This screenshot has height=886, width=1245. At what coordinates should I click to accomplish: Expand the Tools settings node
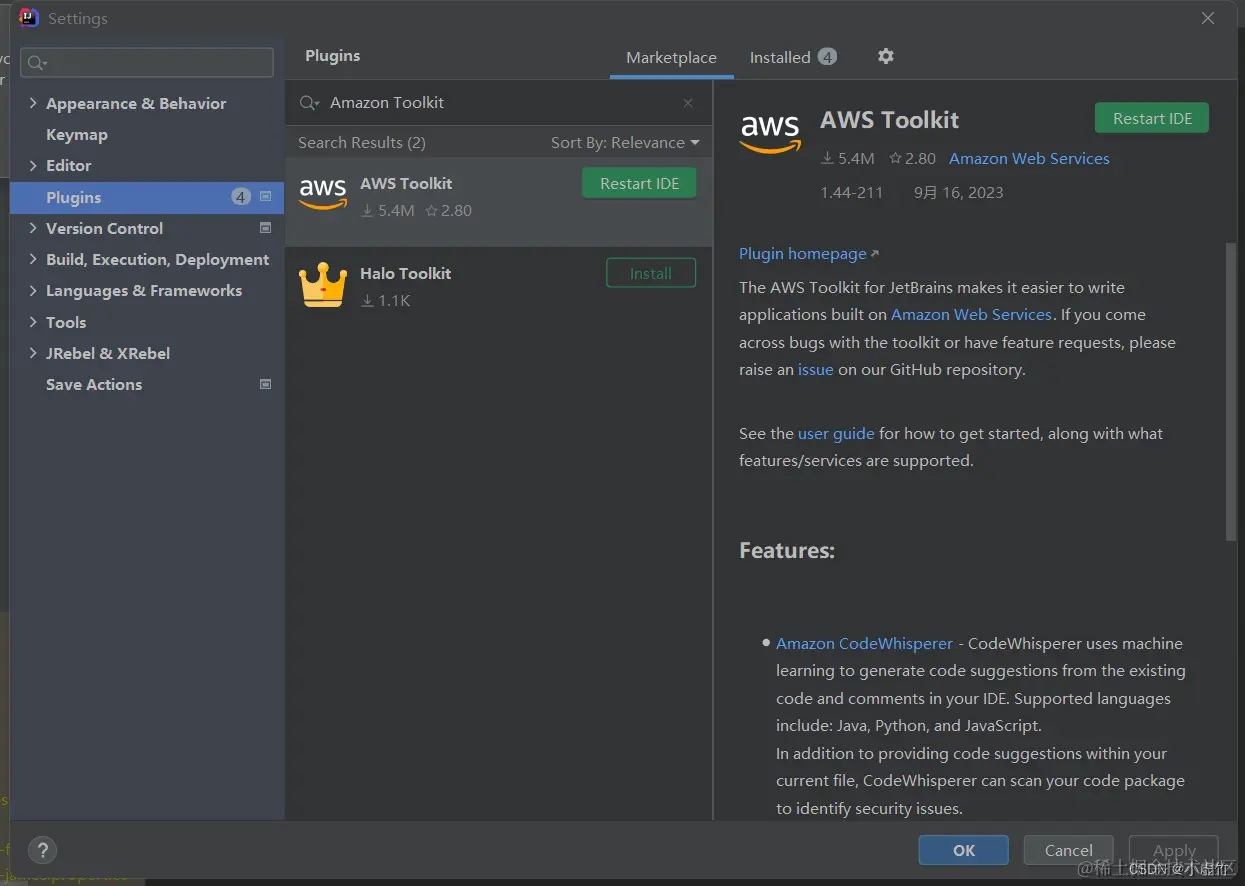(33, 322)
